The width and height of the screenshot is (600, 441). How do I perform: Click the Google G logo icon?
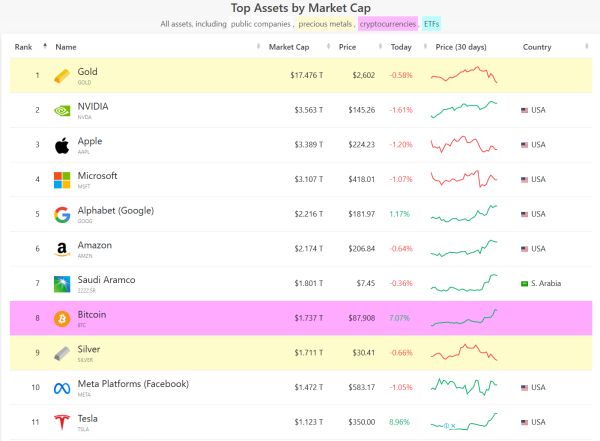pyautogui.click(x=62, y=215)
